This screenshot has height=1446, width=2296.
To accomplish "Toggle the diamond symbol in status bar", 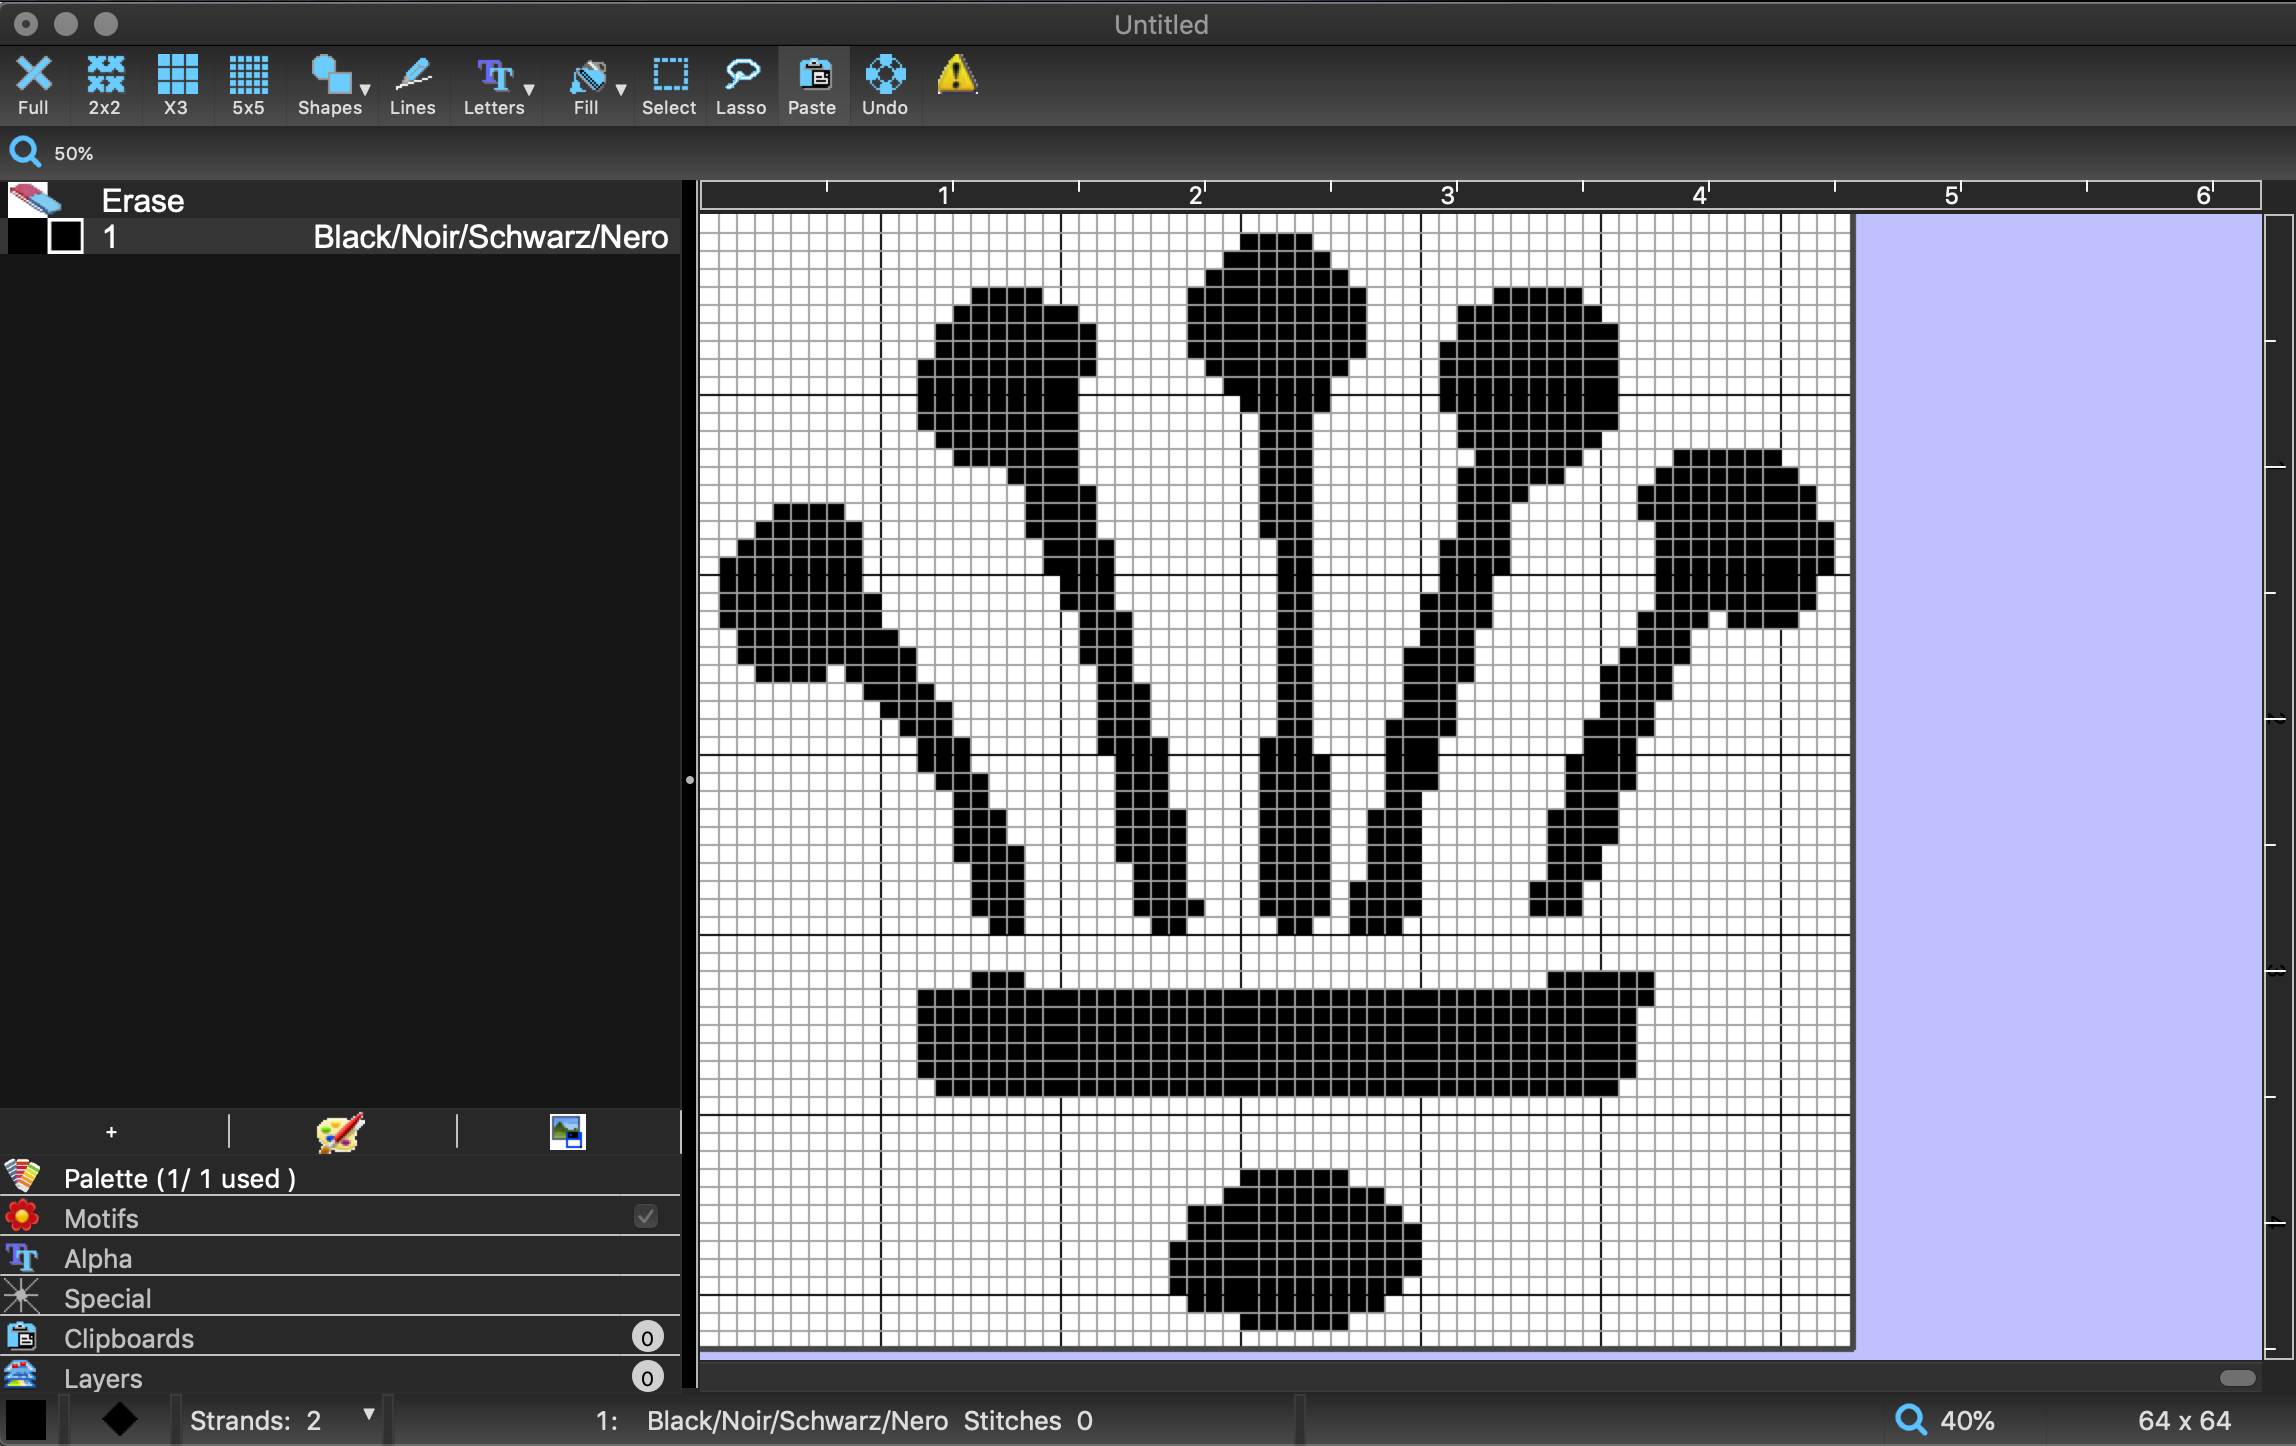I will [120, 1419].
